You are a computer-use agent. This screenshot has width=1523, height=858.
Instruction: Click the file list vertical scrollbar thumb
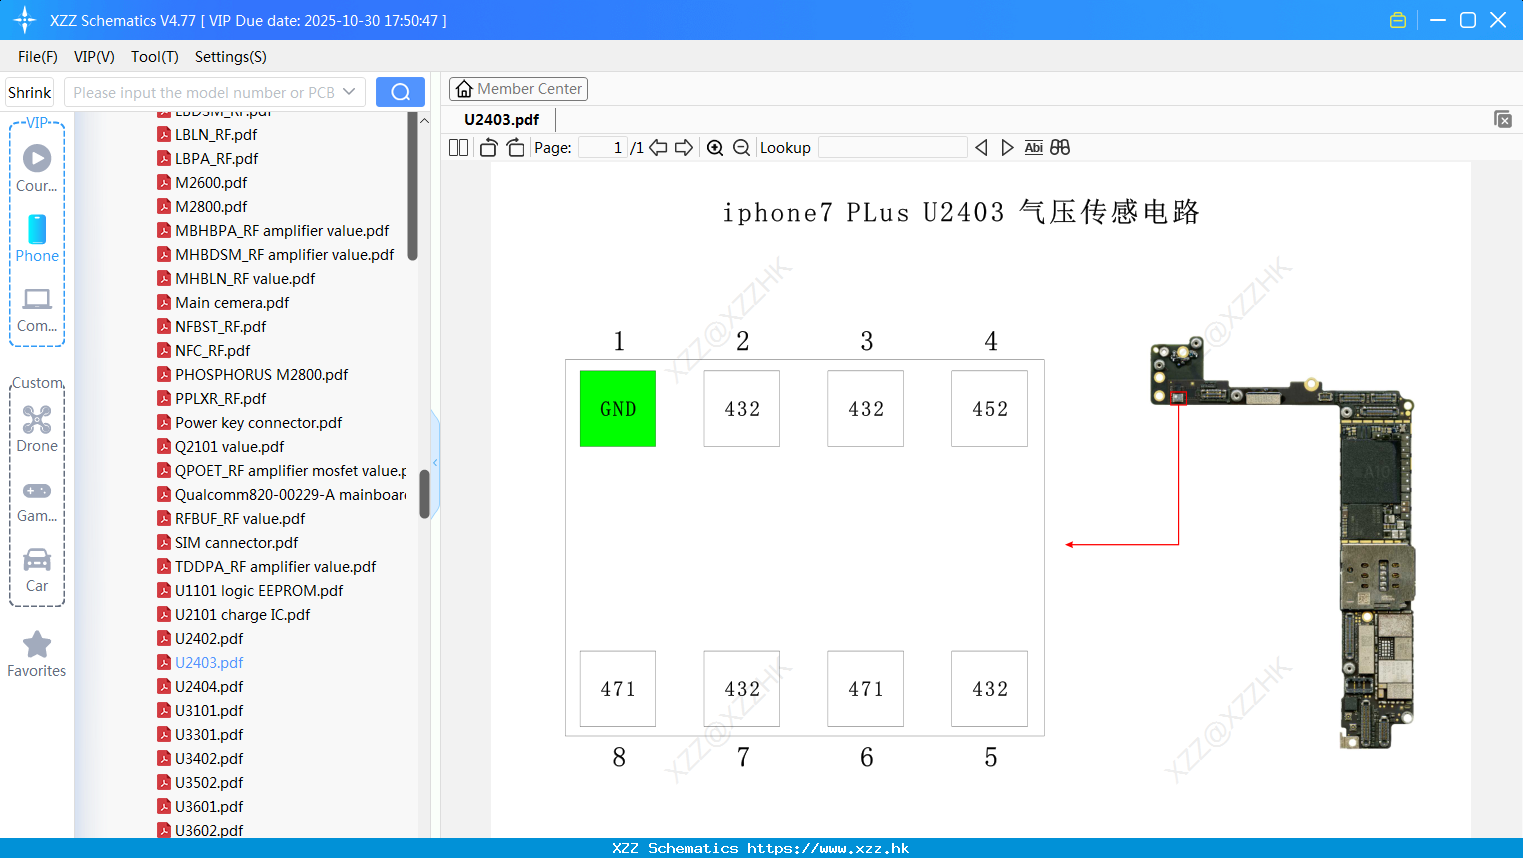424,494
